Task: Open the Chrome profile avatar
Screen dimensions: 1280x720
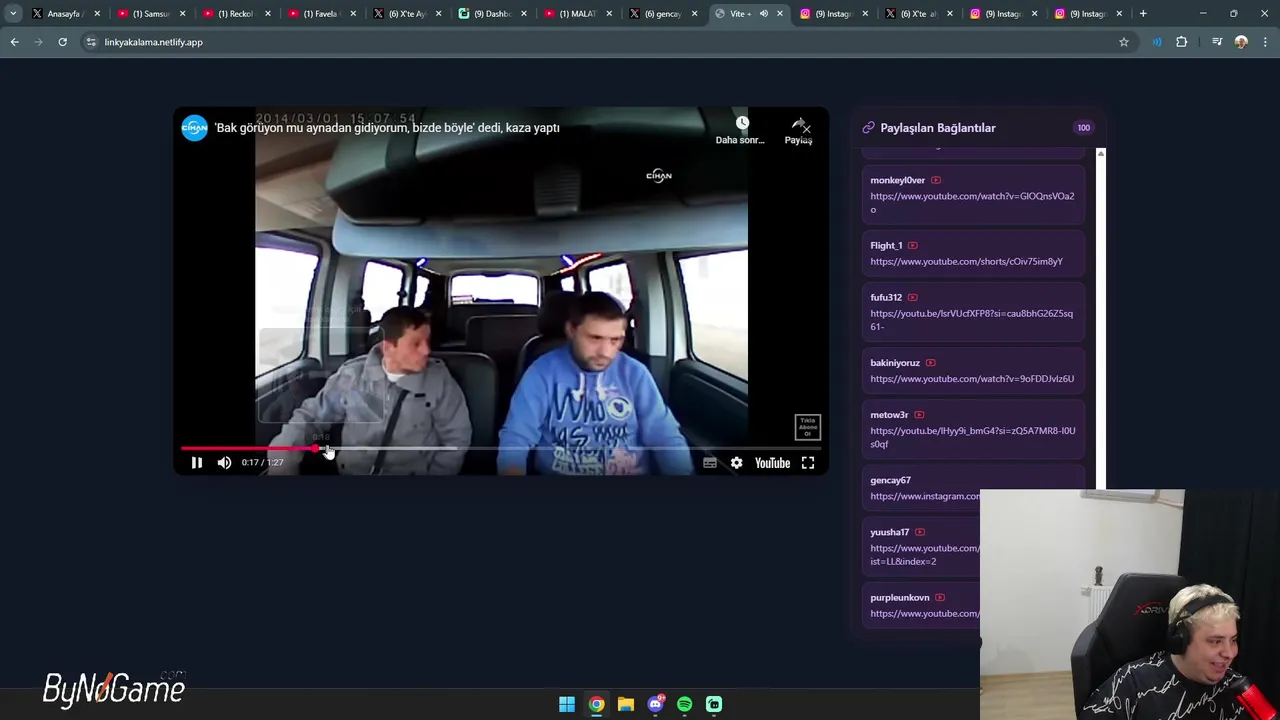Action: pyautogui.click(x=1241, y=42)
